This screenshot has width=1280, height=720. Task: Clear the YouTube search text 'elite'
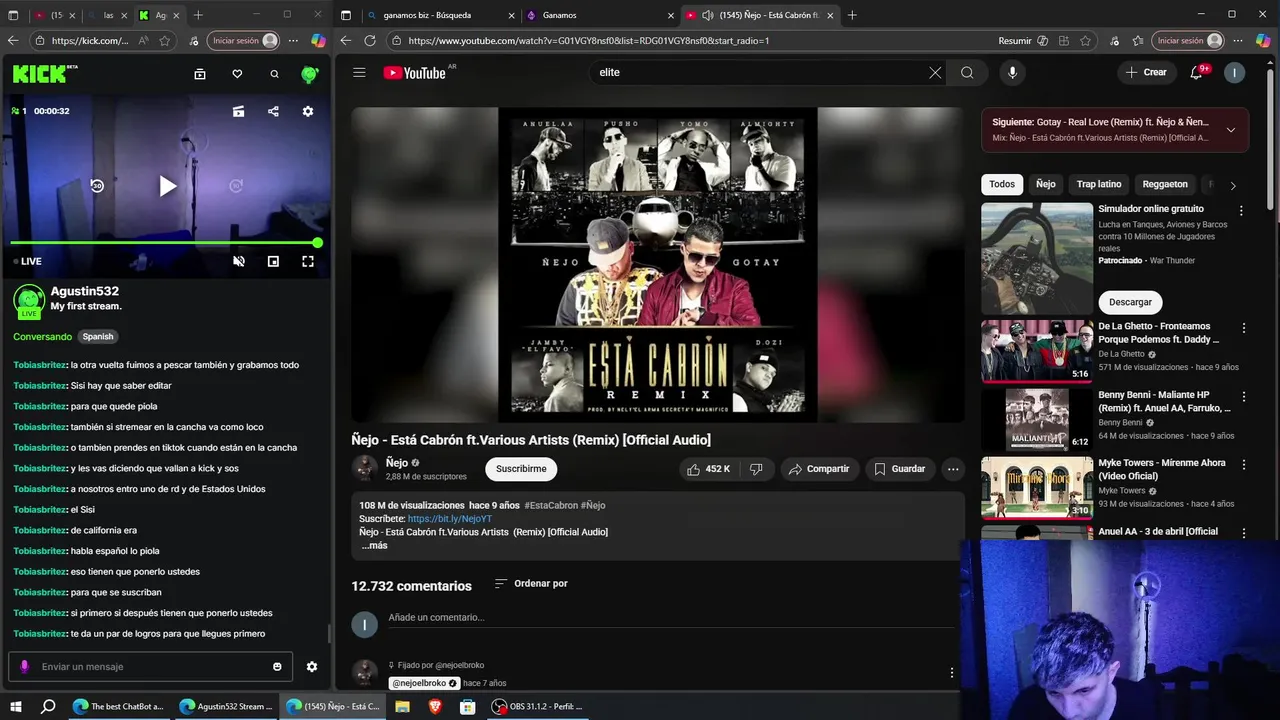coord(935,72)
